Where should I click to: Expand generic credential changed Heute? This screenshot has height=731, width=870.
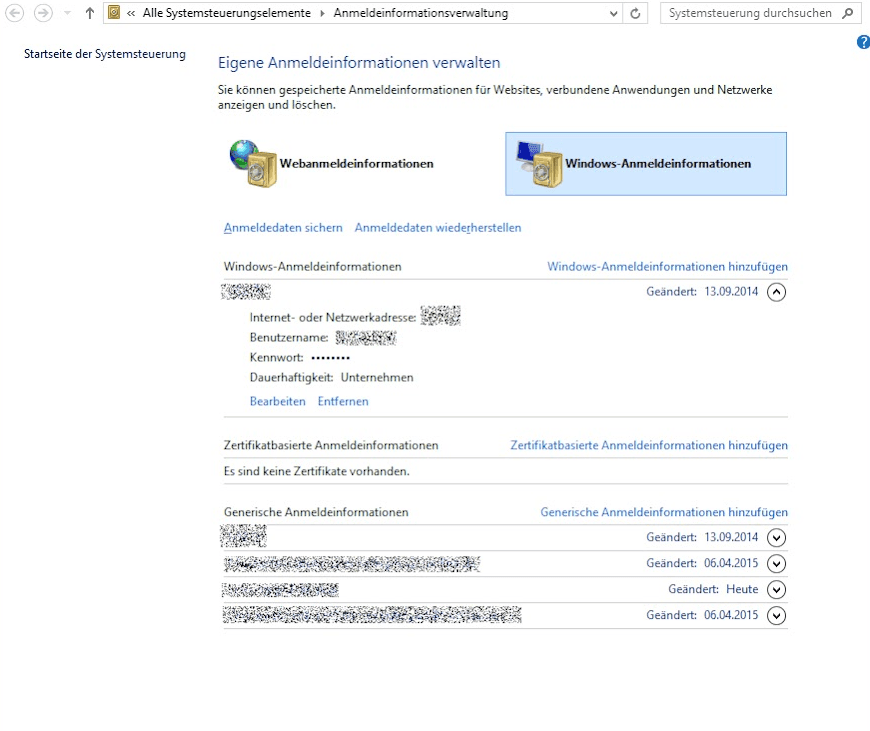point(776,589)
